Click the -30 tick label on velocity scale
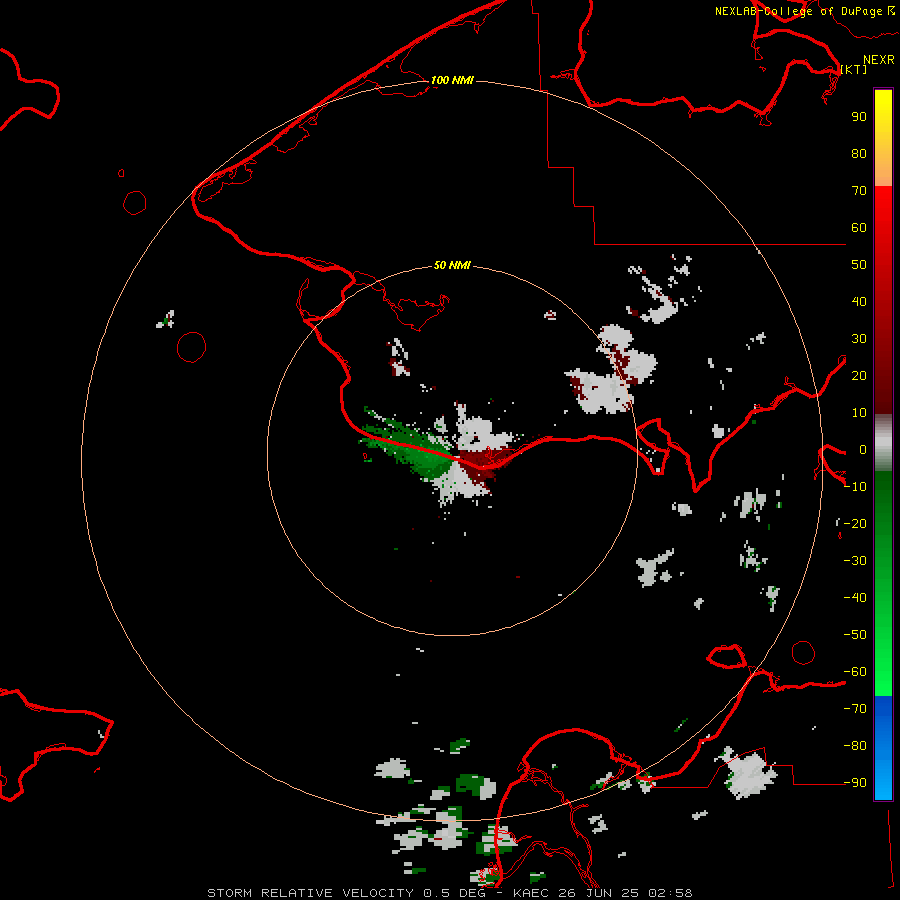The height and width of the screenshot is (900, 900). (x=855, y=561)
